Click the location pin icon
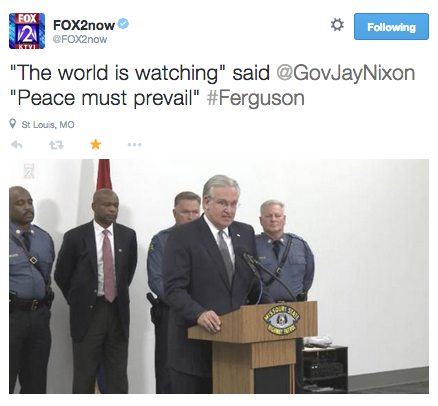 click(13, 124)
